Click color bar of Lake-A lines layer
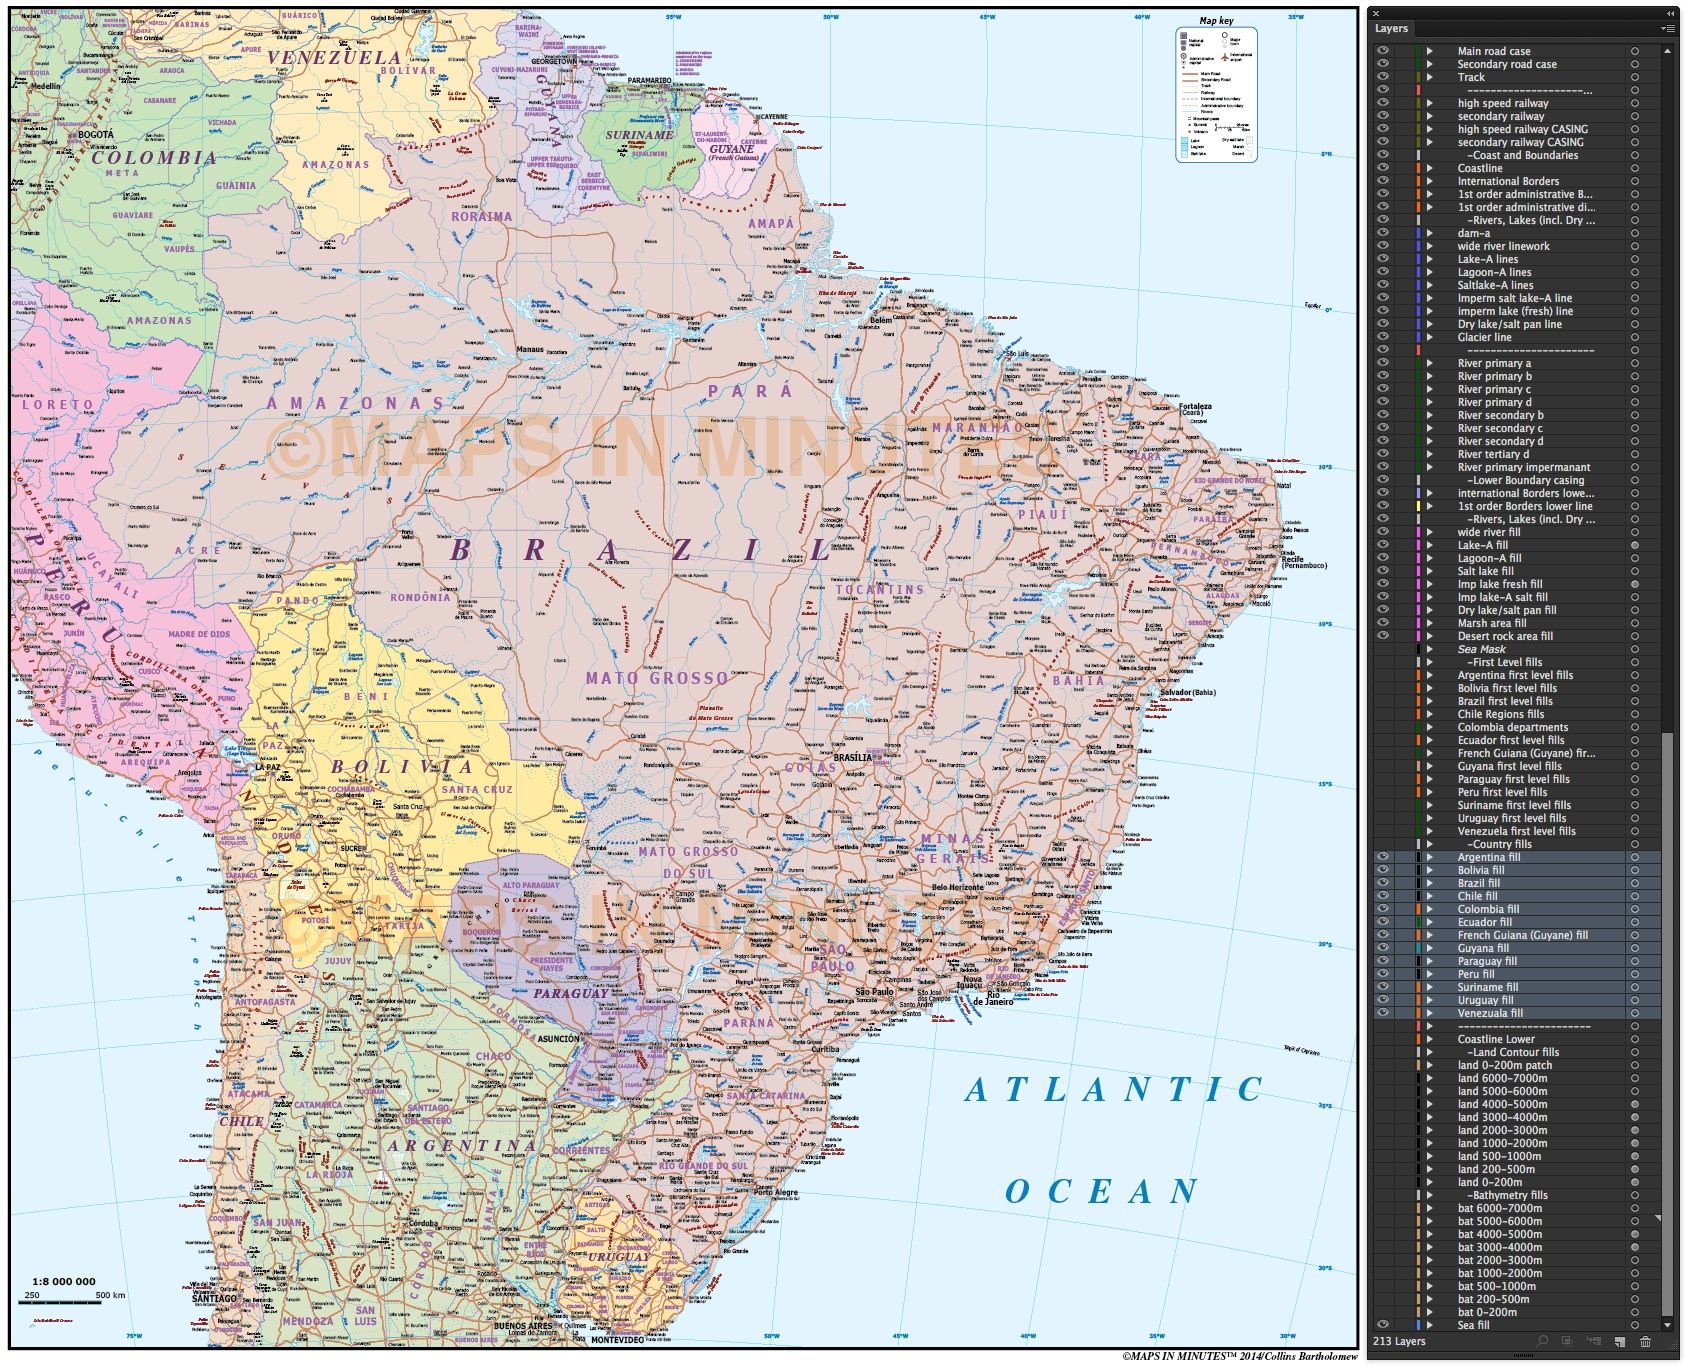1685x1365 pixels. (x=1418, y=259)
